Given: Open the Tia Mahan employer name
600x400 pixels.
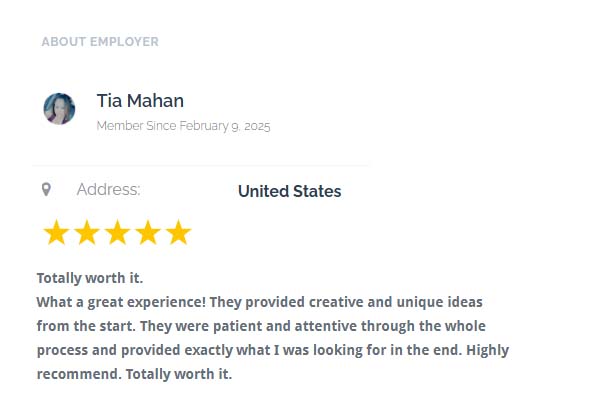Looking at the screenshot, I should [x=140, y=101].
